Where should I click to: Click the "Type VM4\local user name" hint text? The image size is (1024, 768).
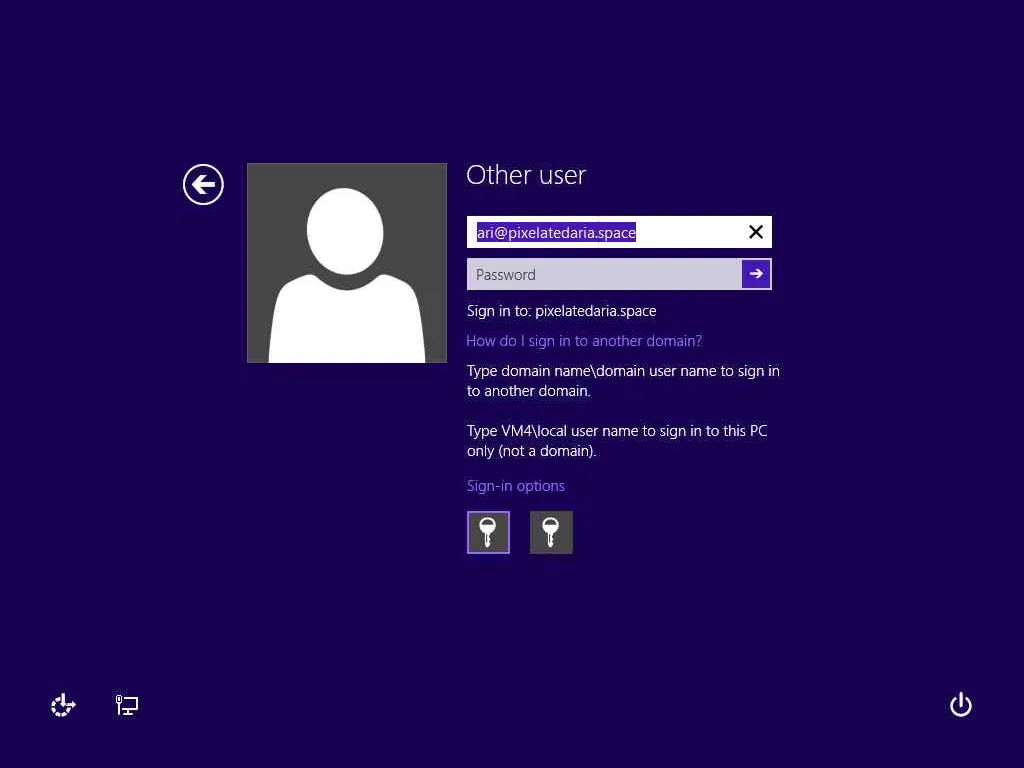(617, 441)
